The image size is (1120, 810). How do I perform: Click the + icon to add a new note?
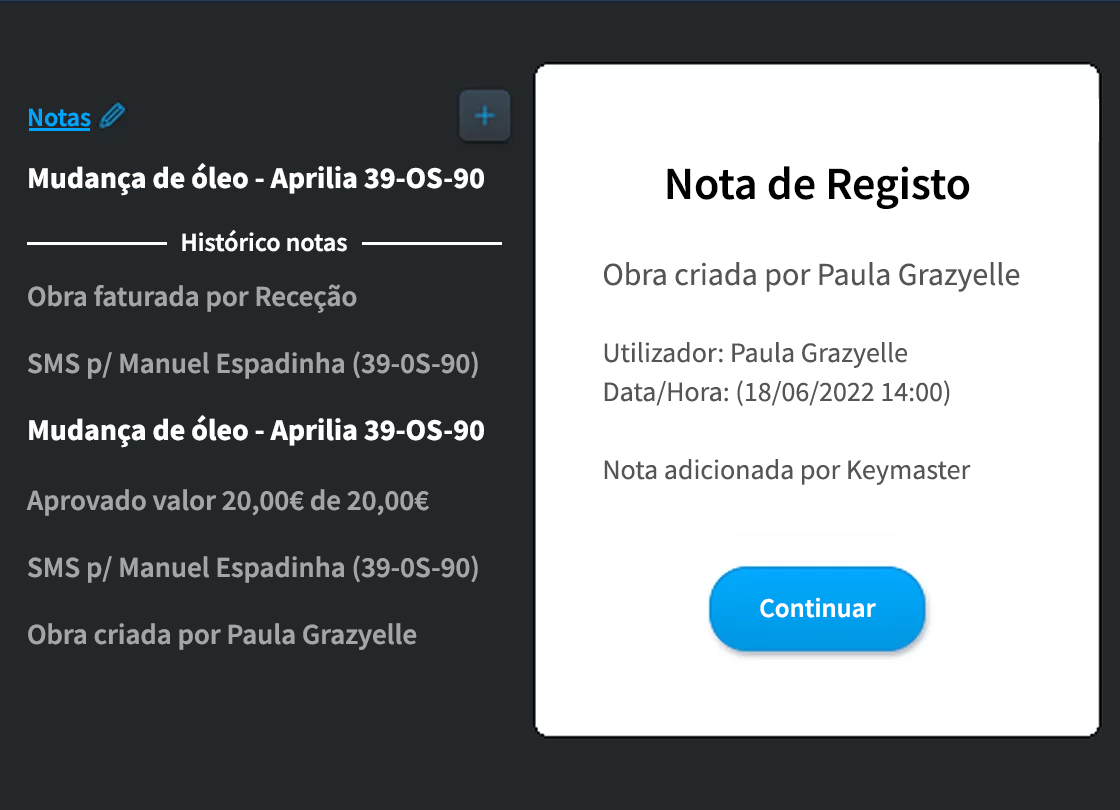point(484,115)
